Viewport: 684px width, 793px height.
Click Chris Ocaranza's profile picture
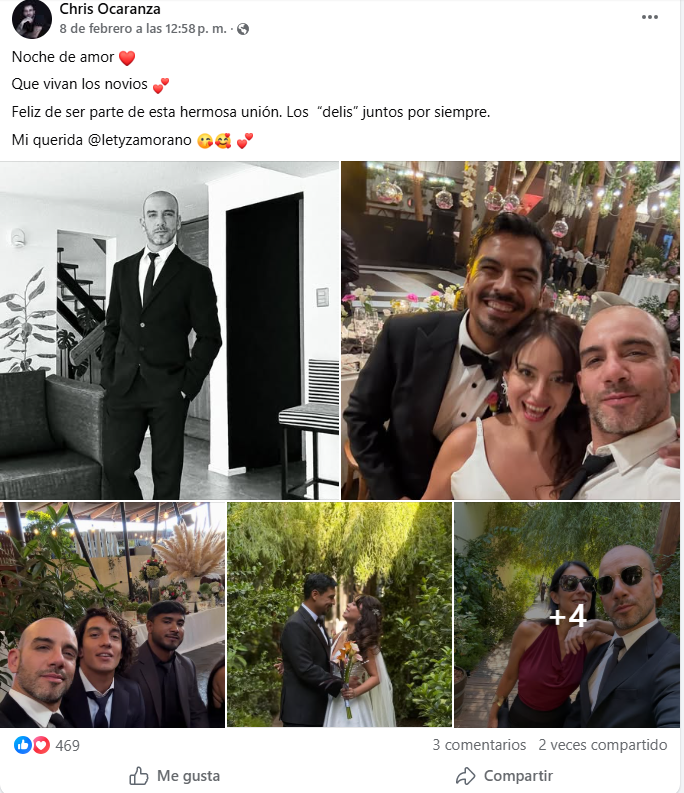coord(32,19)
